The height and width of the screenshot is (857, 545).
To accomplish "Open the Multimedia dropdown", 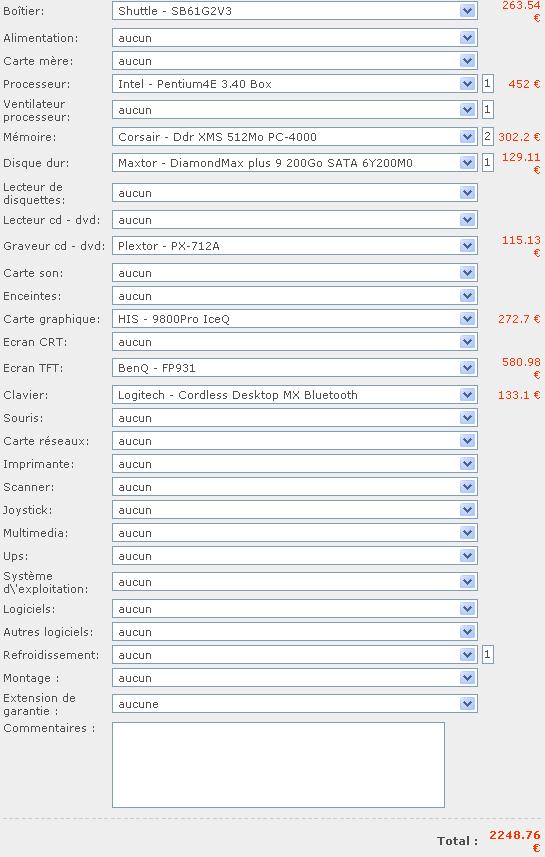I will 295,532.
